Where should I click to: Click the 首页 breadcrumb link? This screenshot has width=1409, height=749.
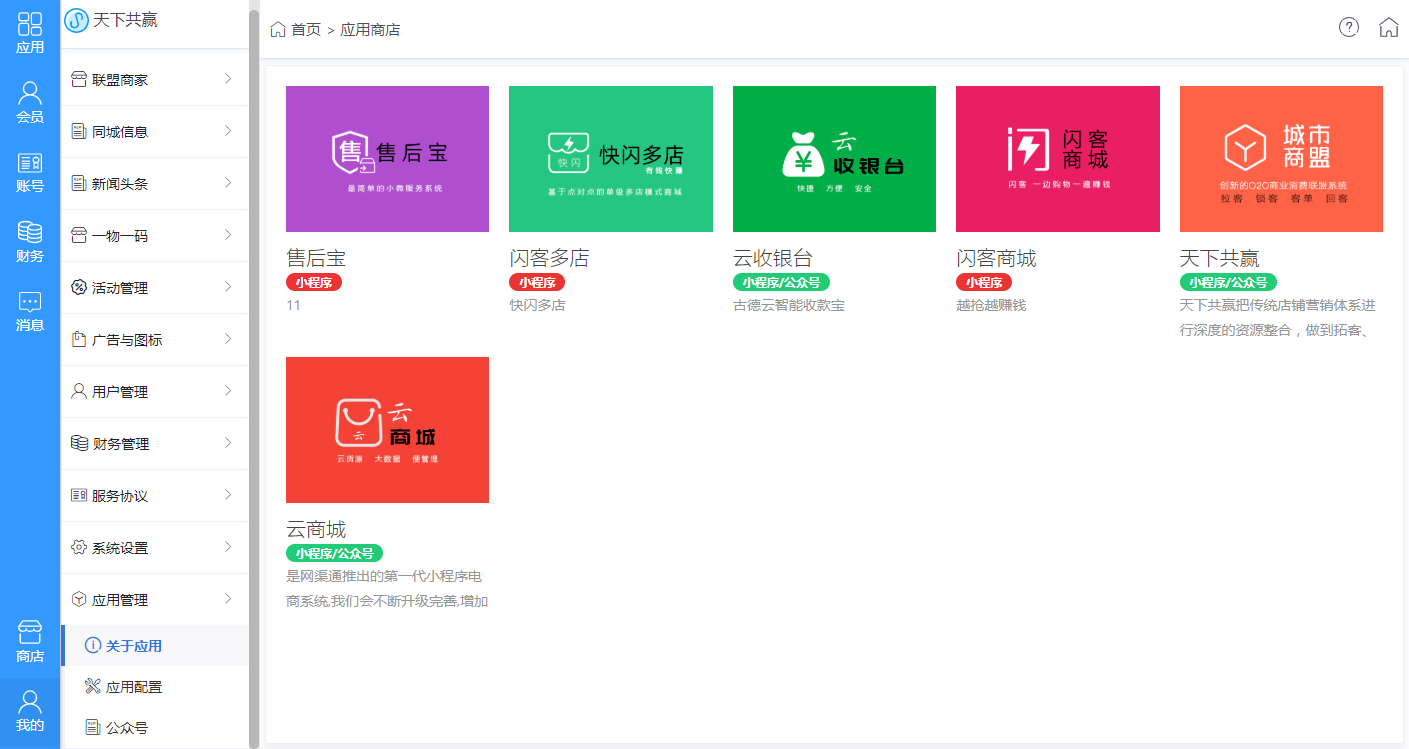tap(305, 30)
